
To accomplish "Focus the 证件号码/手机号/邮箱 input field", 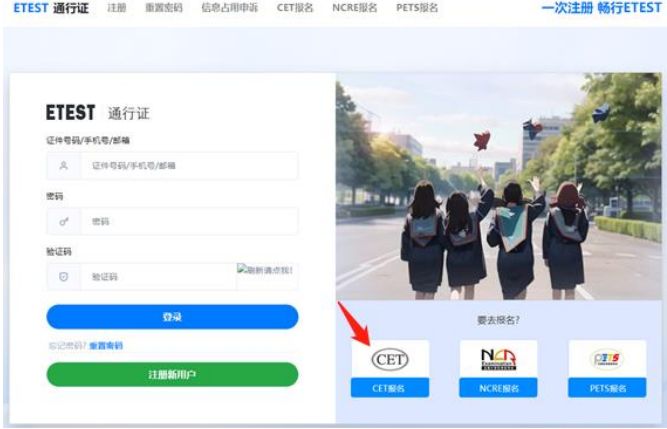I will pos(189,165).
